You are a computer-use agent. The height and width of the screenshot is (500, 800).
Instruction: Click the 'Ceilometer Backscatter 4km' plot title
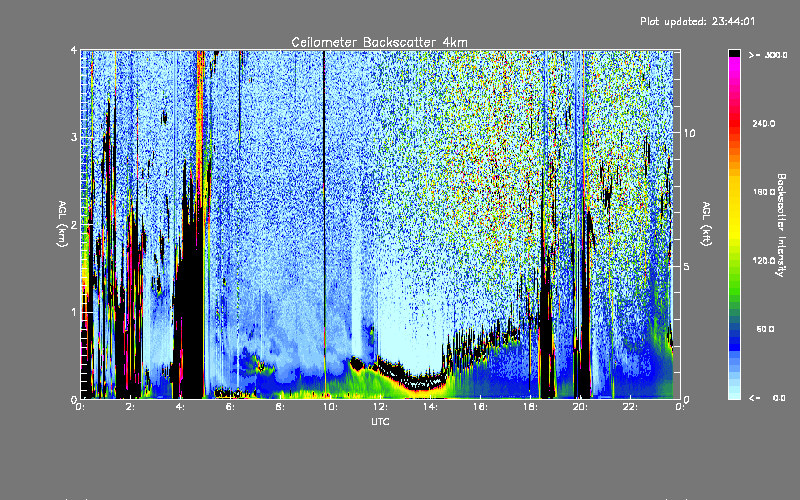(379, 42)
